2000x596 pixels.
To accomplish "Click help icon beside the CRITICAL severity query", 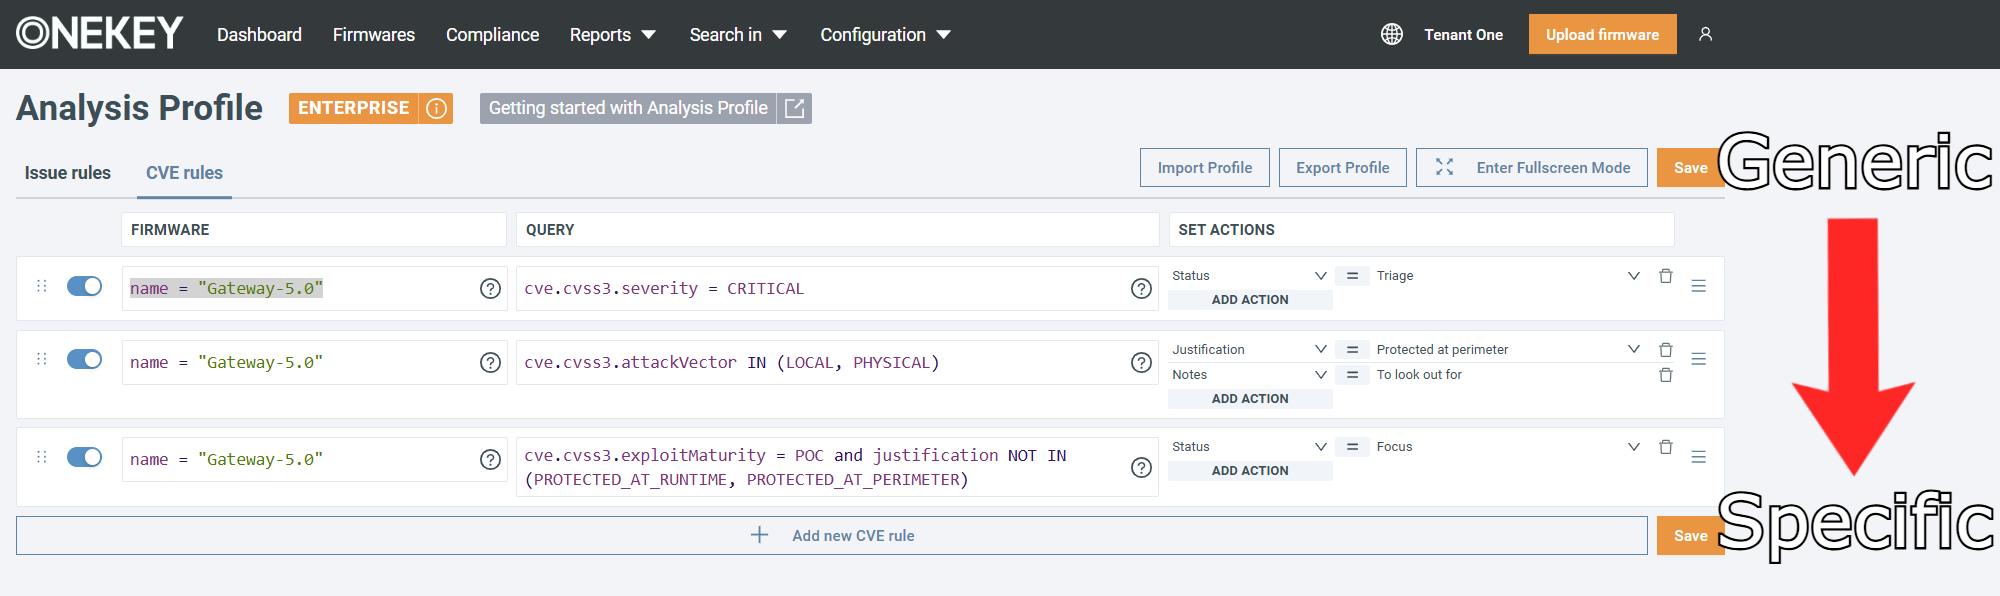I will (x=1141, y=289).
